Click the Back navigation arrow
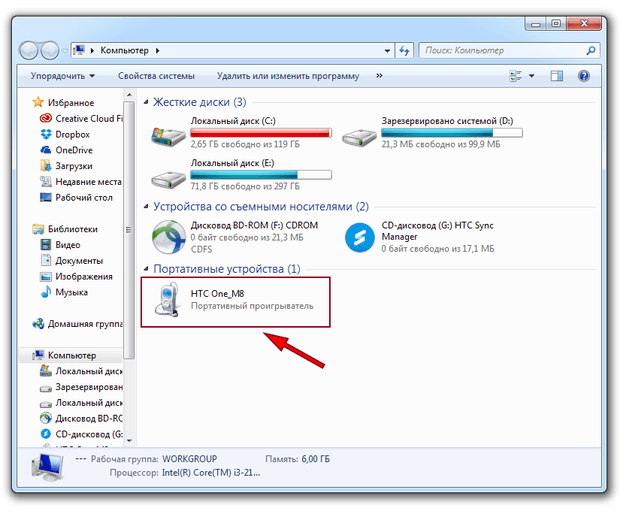This screenshot has width=620, height=514. [29, 51]
